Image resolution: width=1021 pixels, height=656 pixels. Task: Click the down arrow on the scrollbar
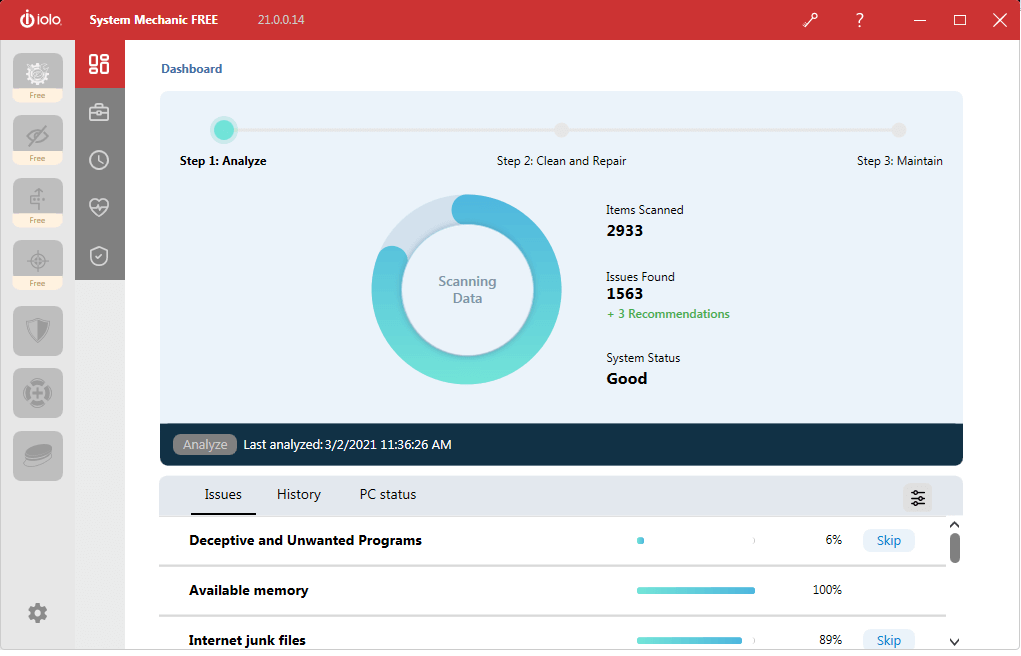coord(954,640)
